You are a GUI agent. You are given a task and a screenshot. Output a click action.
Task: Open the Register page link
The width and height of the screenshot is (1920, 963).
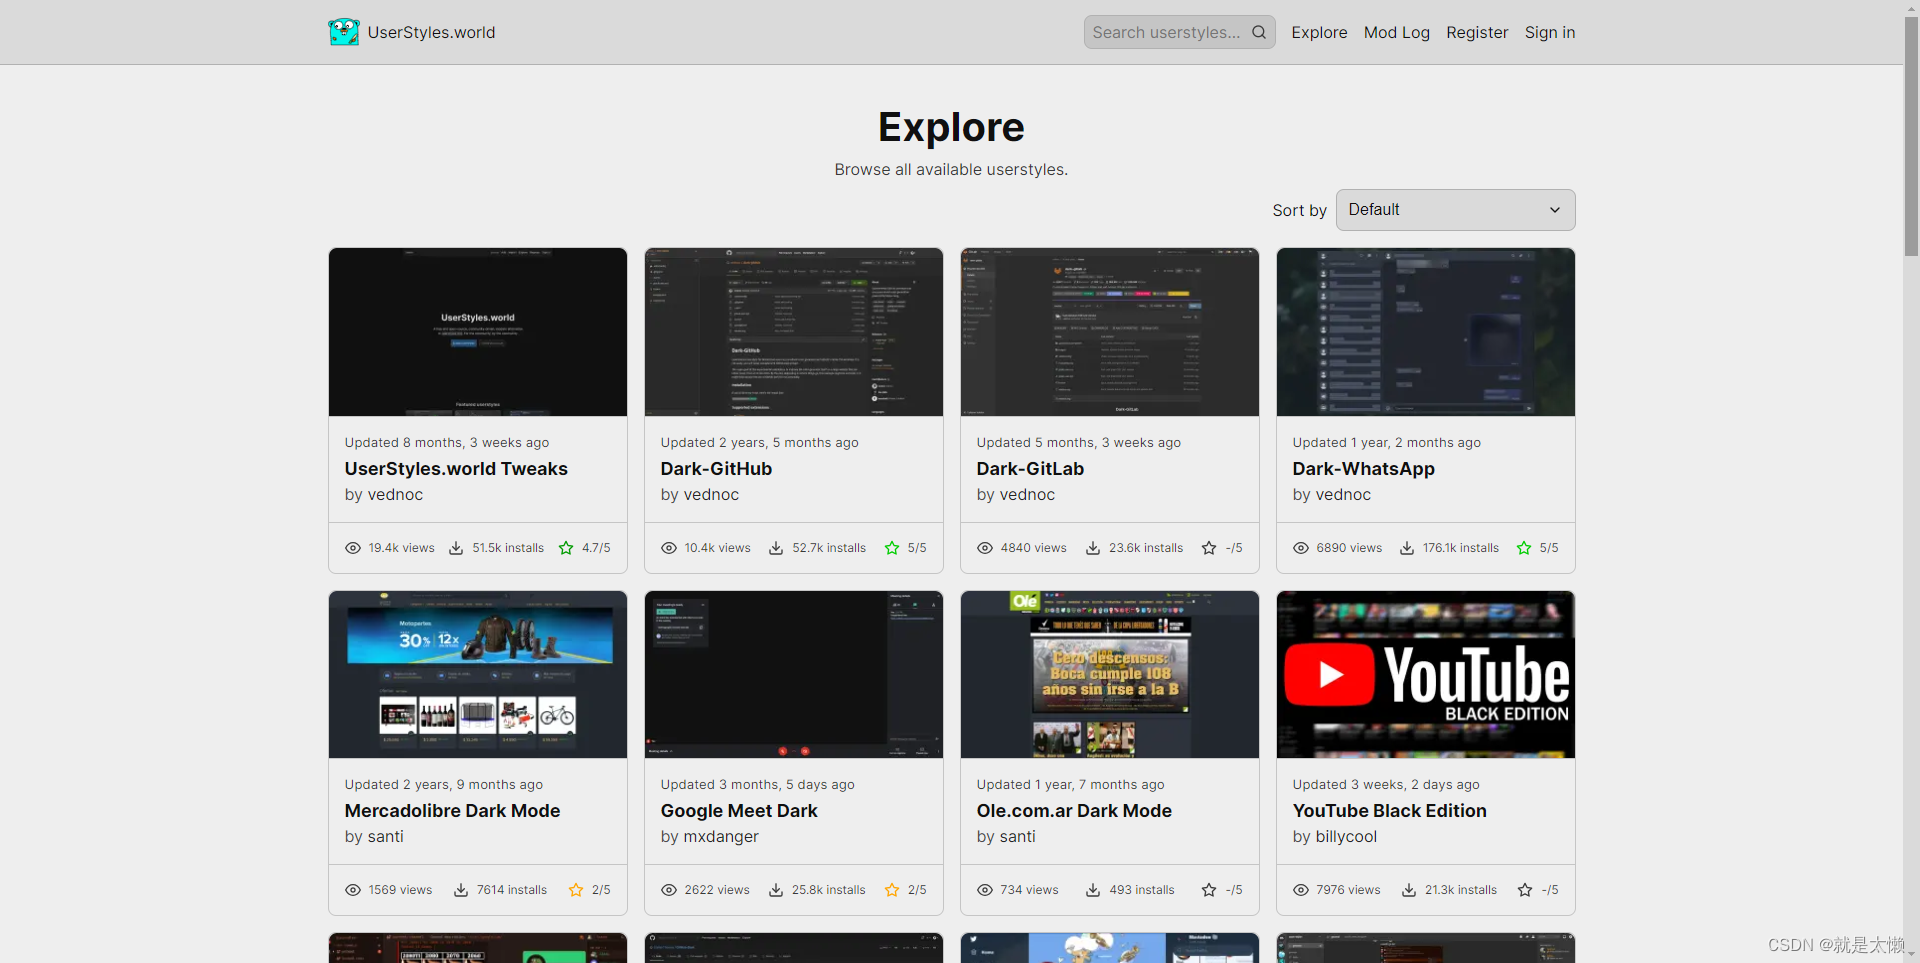coord(1477,32)
